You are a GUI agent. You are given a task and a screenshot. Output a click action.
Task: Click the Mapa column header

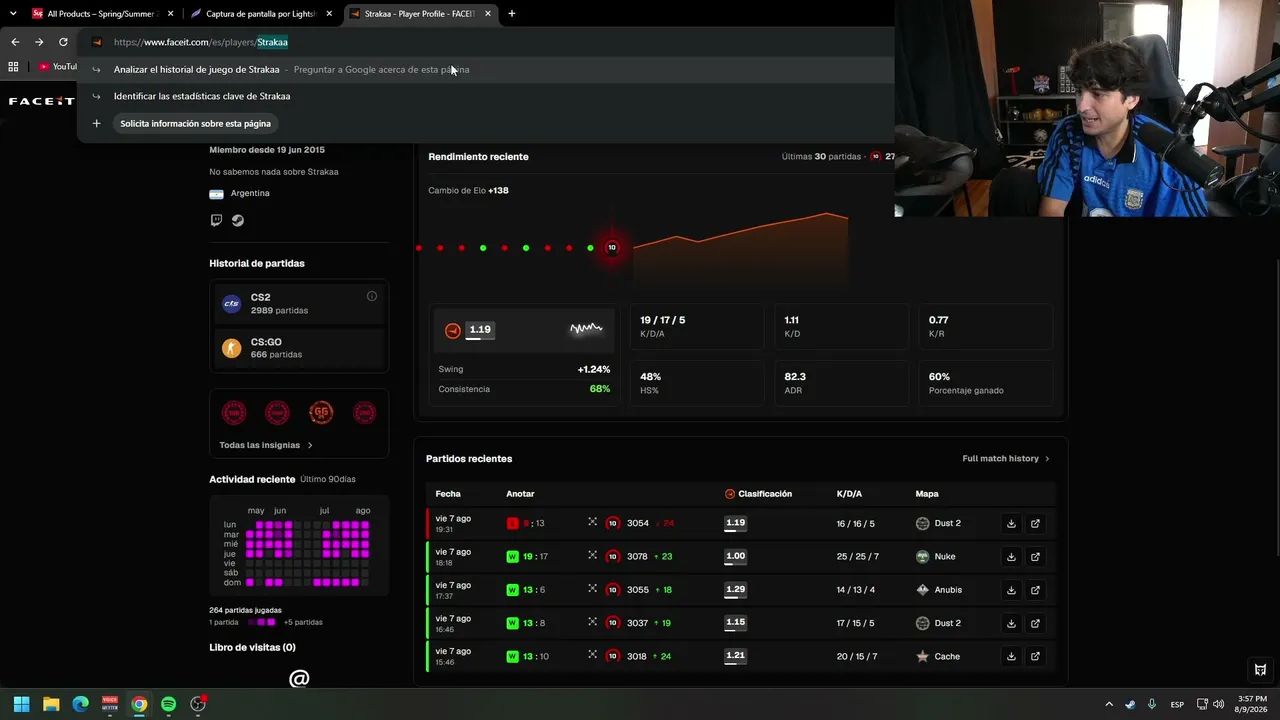click(927, 494)
